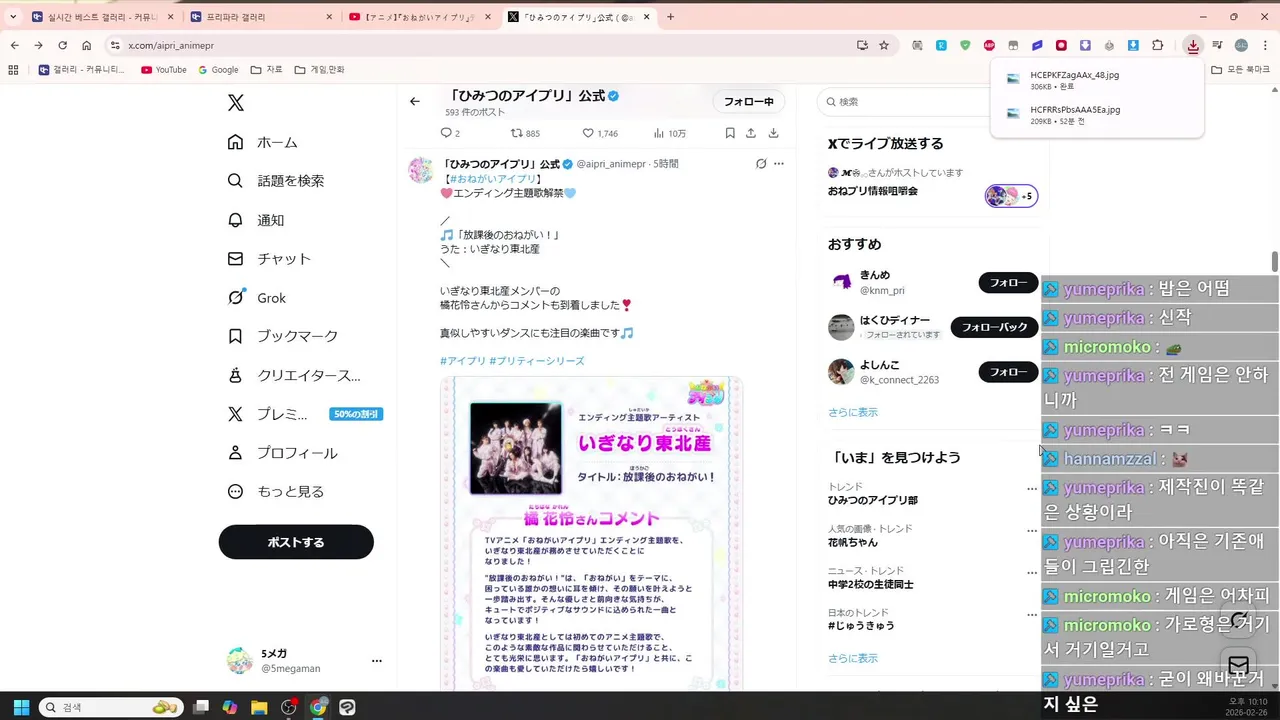
Task: Open Grok from the sidebar
Action: pos(256,298)
